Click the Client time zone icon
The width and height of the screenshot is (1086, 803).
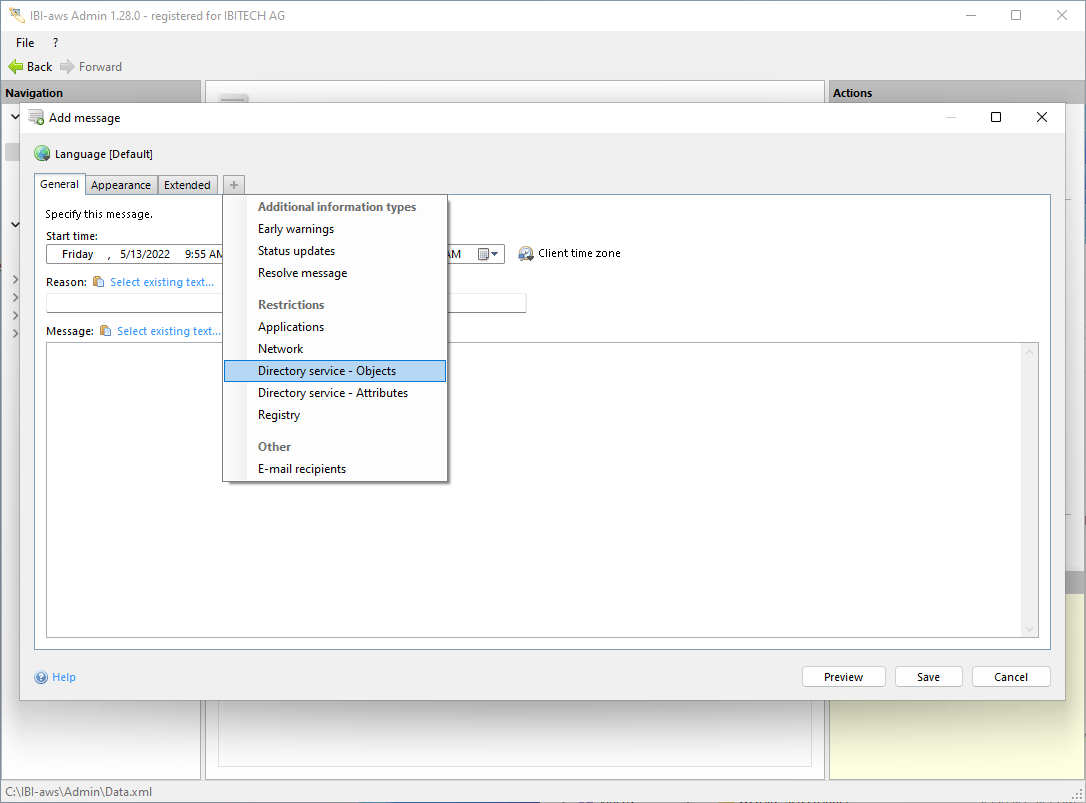(x=526, y=254)
